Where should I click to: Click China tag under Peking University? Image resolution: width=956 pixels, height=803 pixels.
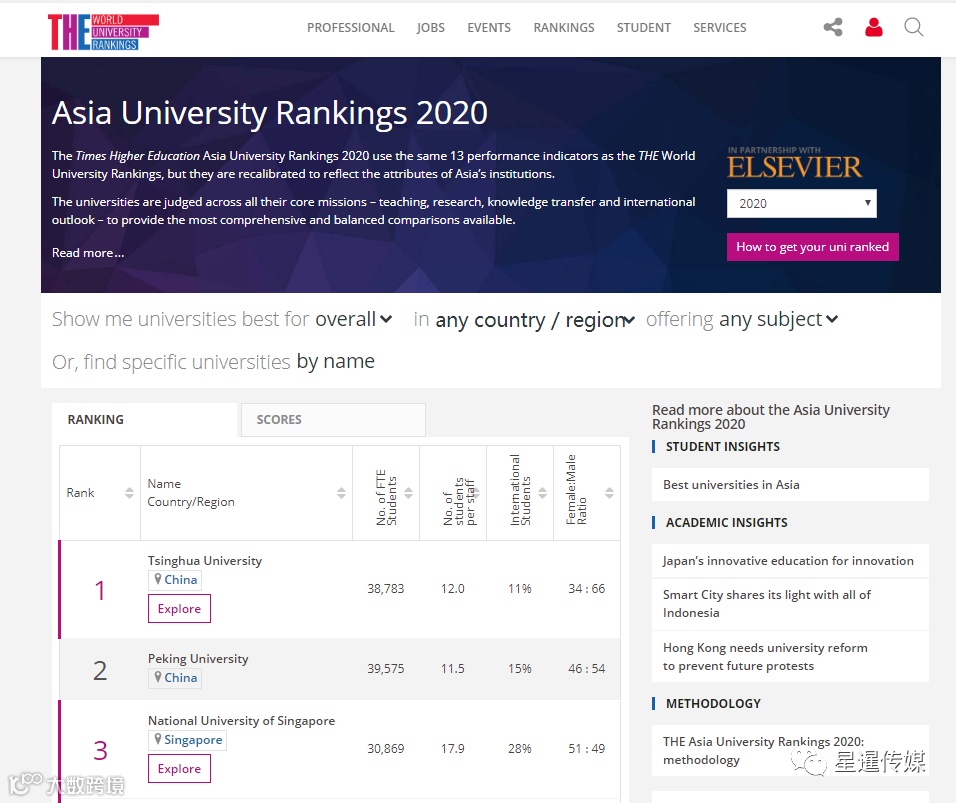point(175,677)
